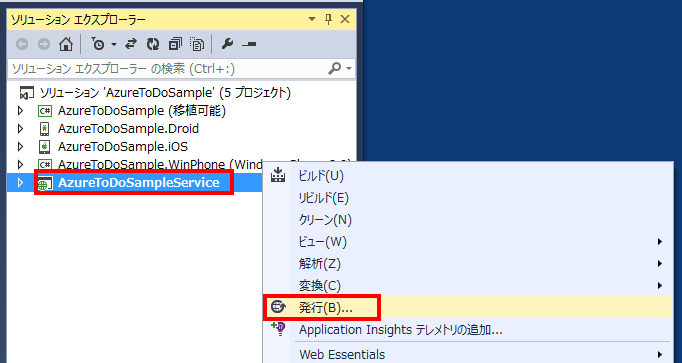Select AzureToDoSample (移植可能) project

(142, 111)
